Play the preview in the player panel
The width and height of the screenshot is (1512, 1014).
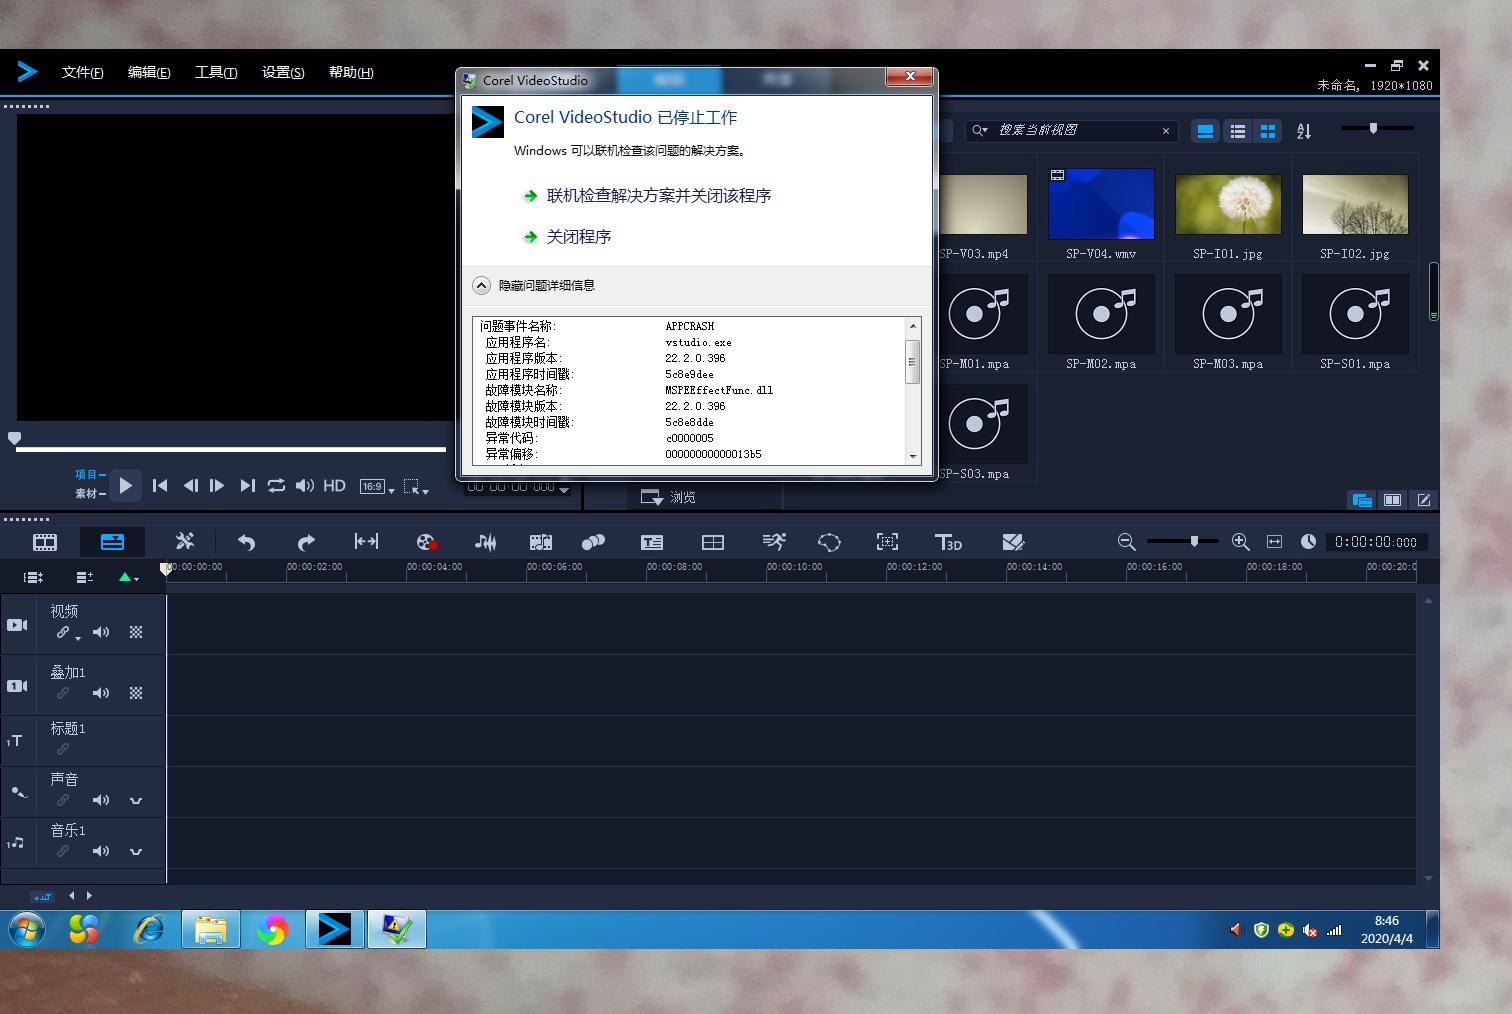click(125, 486)
